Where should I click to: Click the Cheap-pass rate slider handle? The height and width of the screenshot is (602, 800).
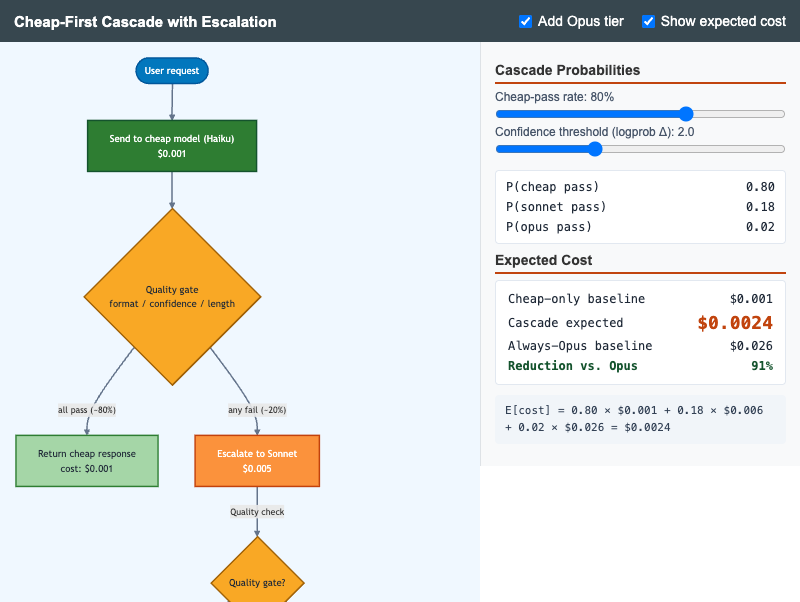(x=686, y=114)
